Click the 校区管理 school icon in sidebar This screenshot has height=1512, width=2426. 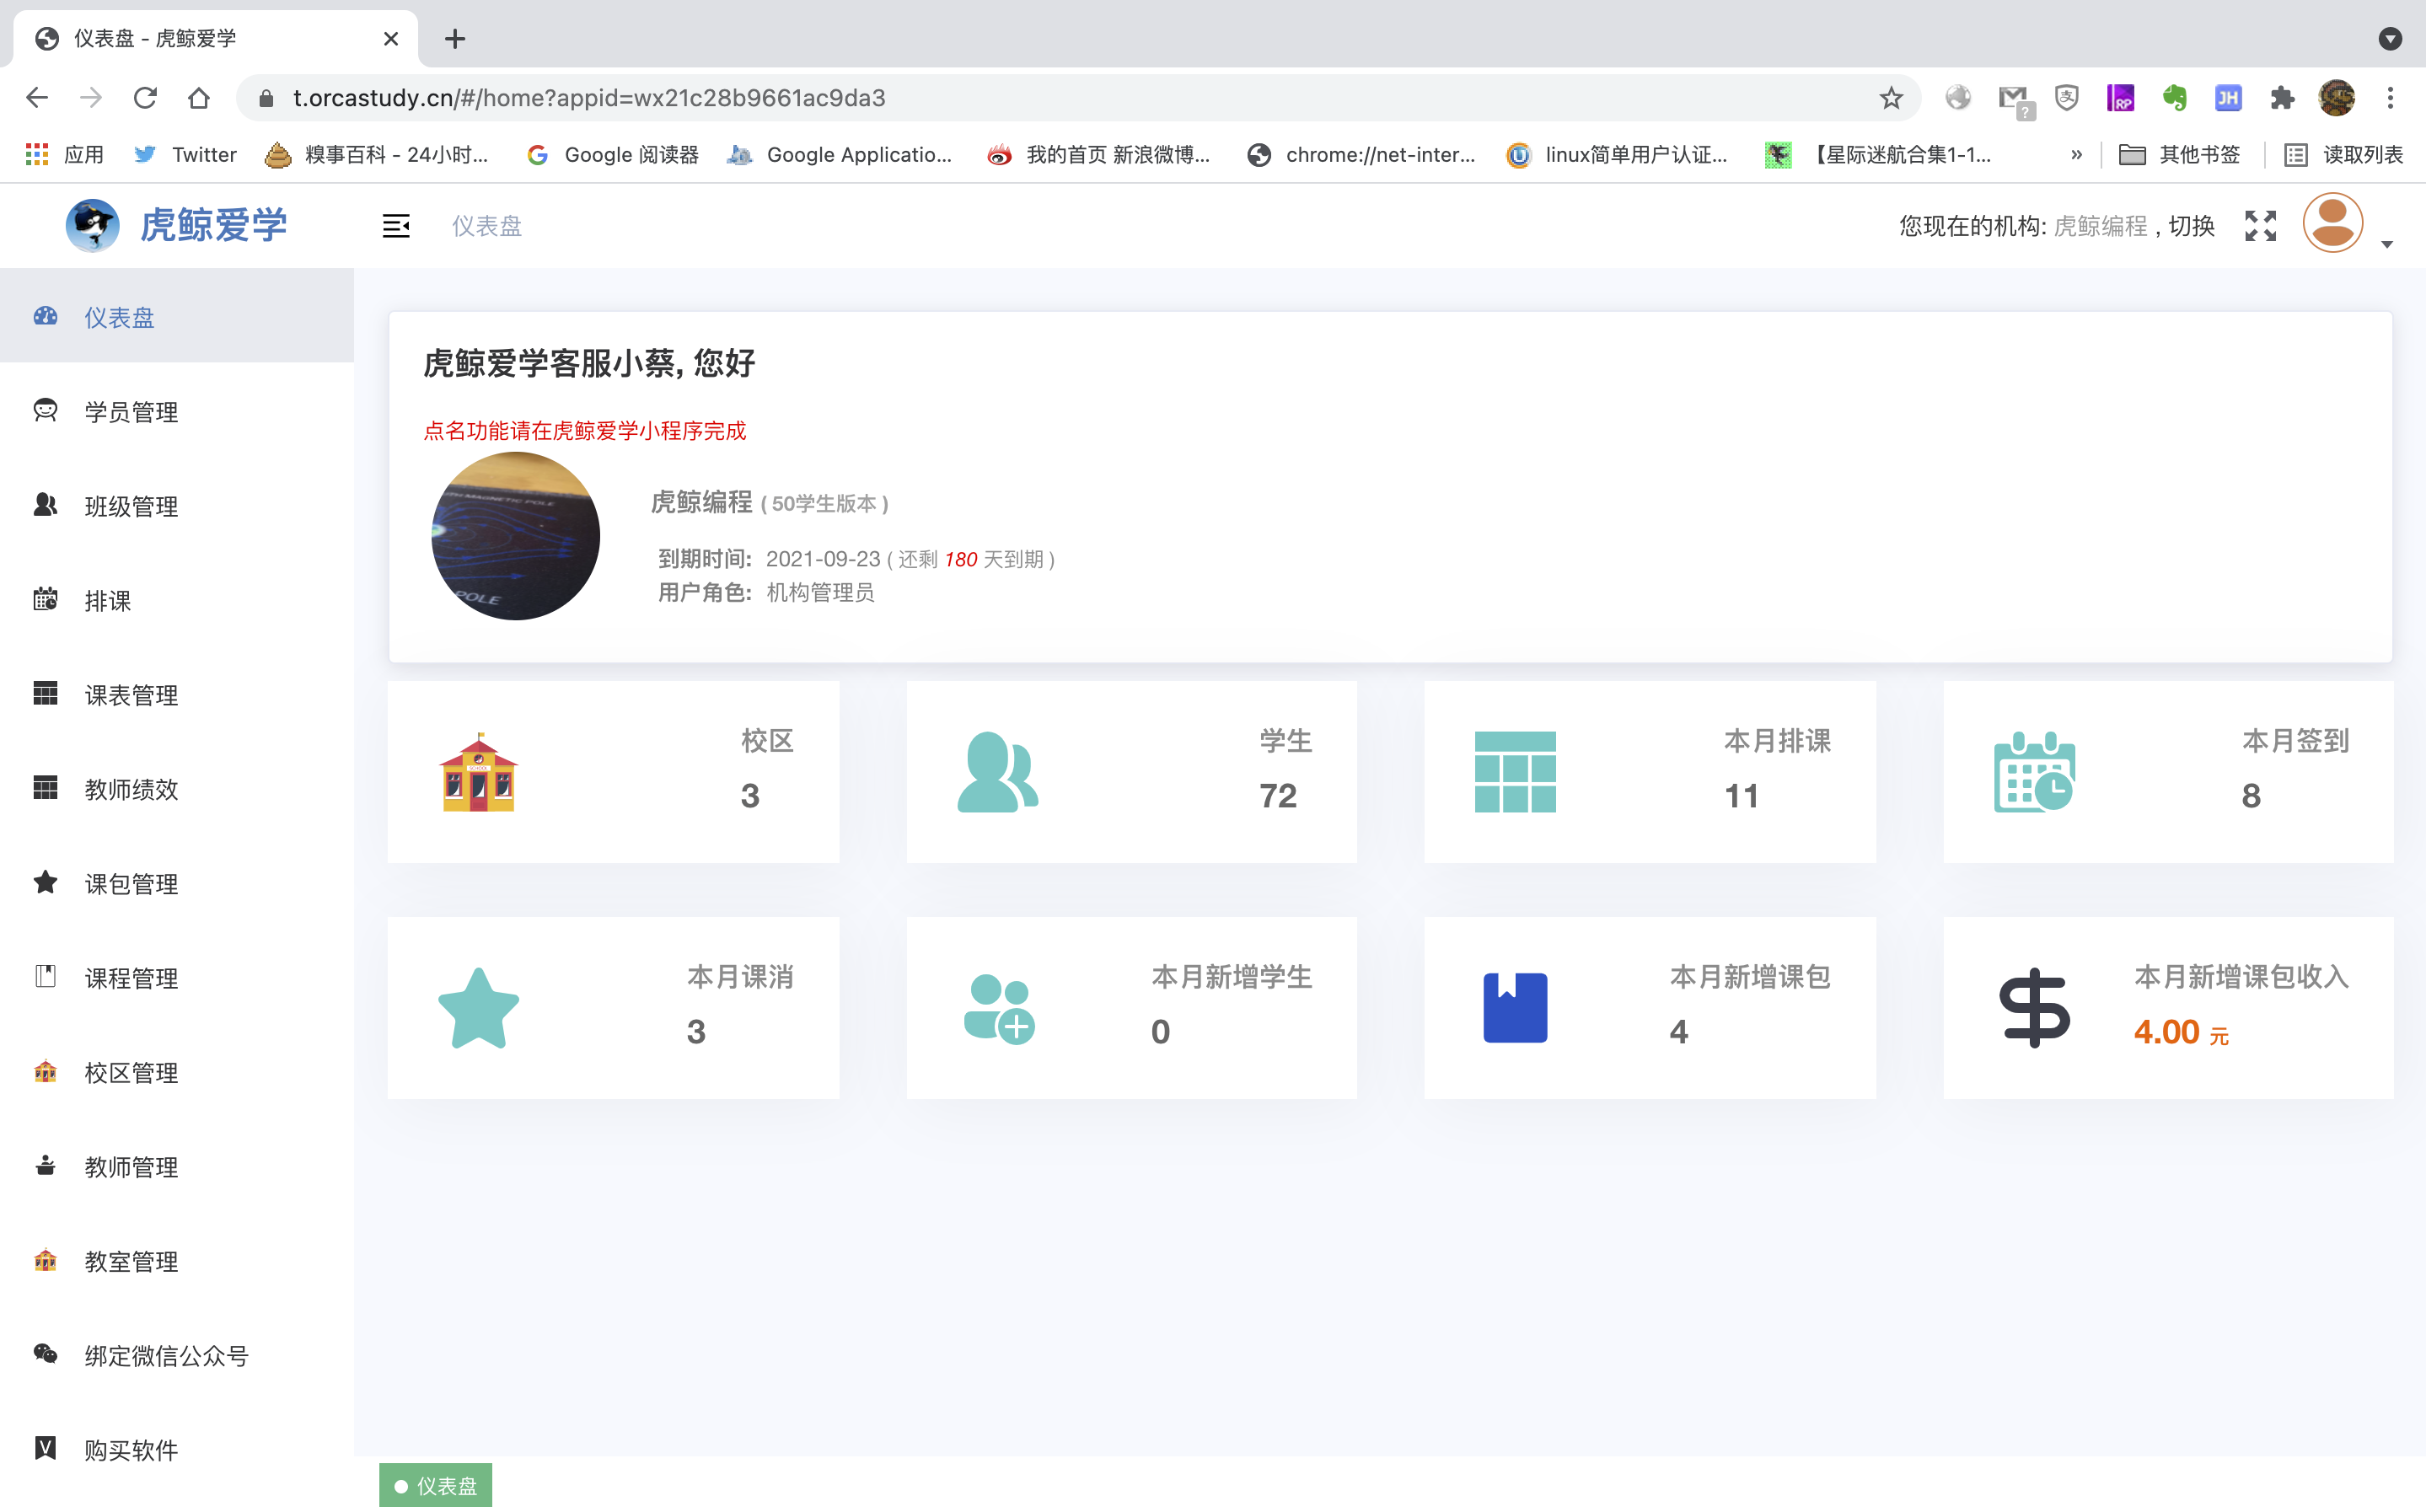(45, 1071)
